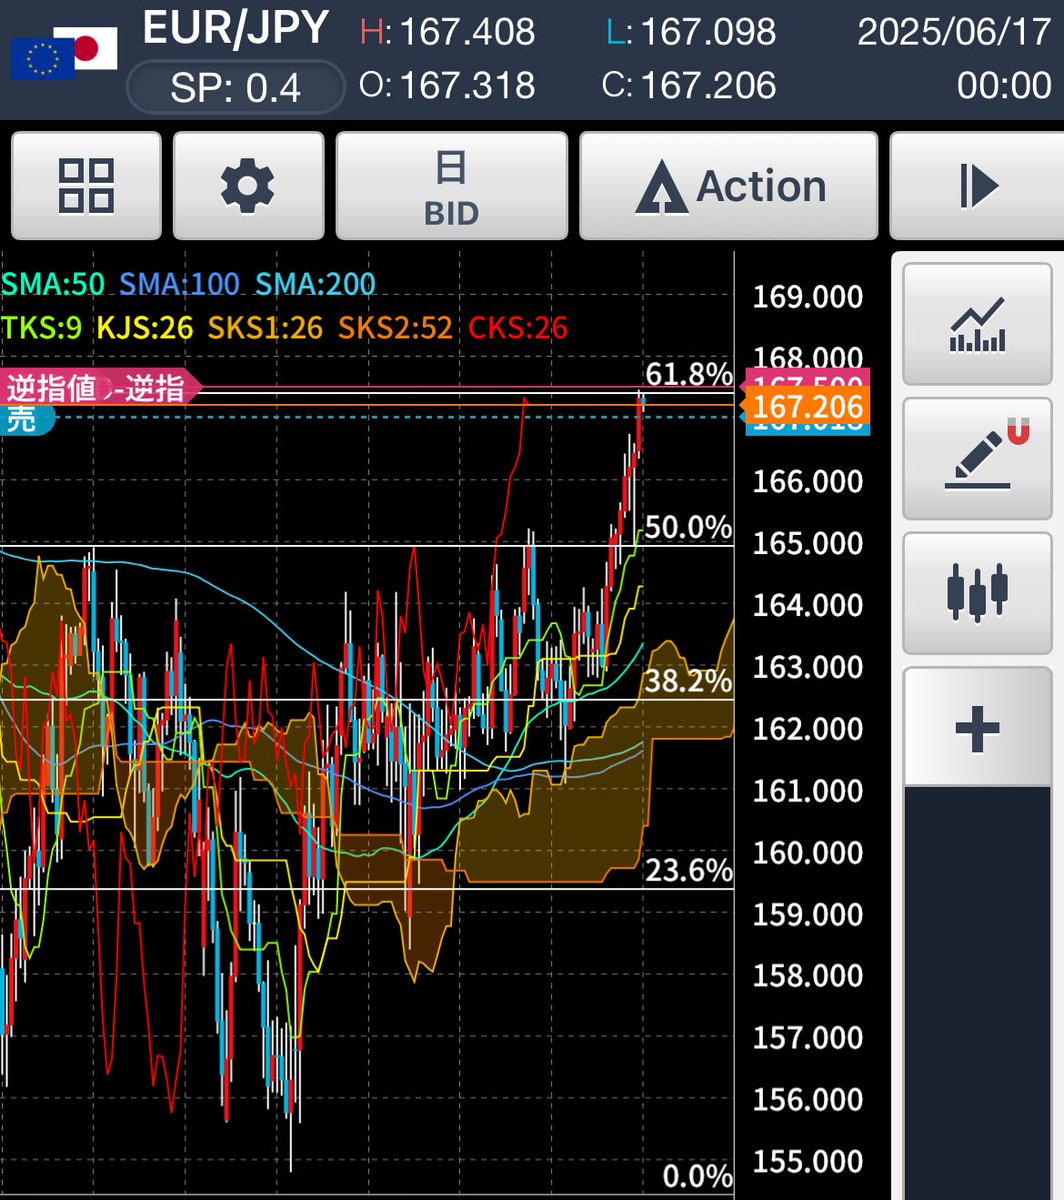Tap the KJS:26 Ichimoku label

145,327
